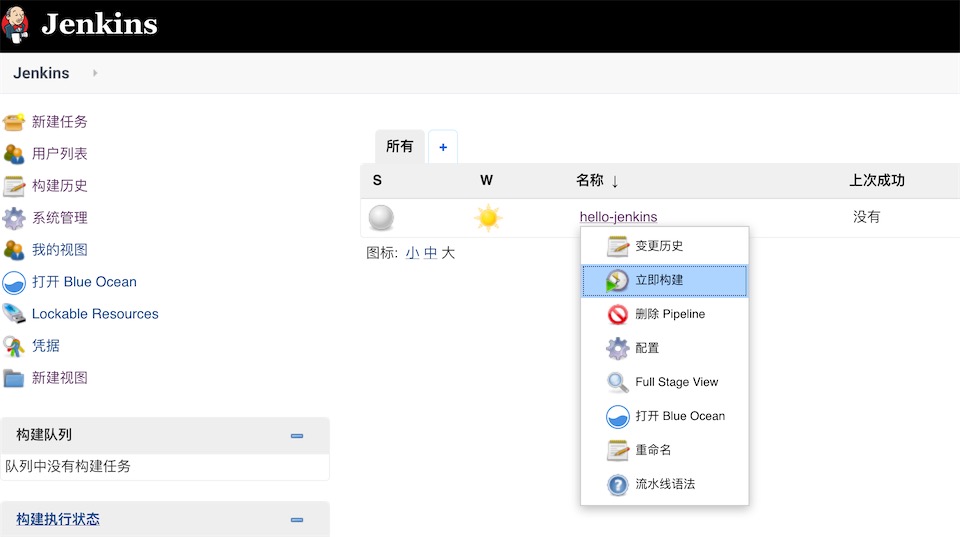The height and width of the screenshot is (537, 960).
Task: Open the sidebar 打开 Blue Ocean link
Action: click(84, 282)
